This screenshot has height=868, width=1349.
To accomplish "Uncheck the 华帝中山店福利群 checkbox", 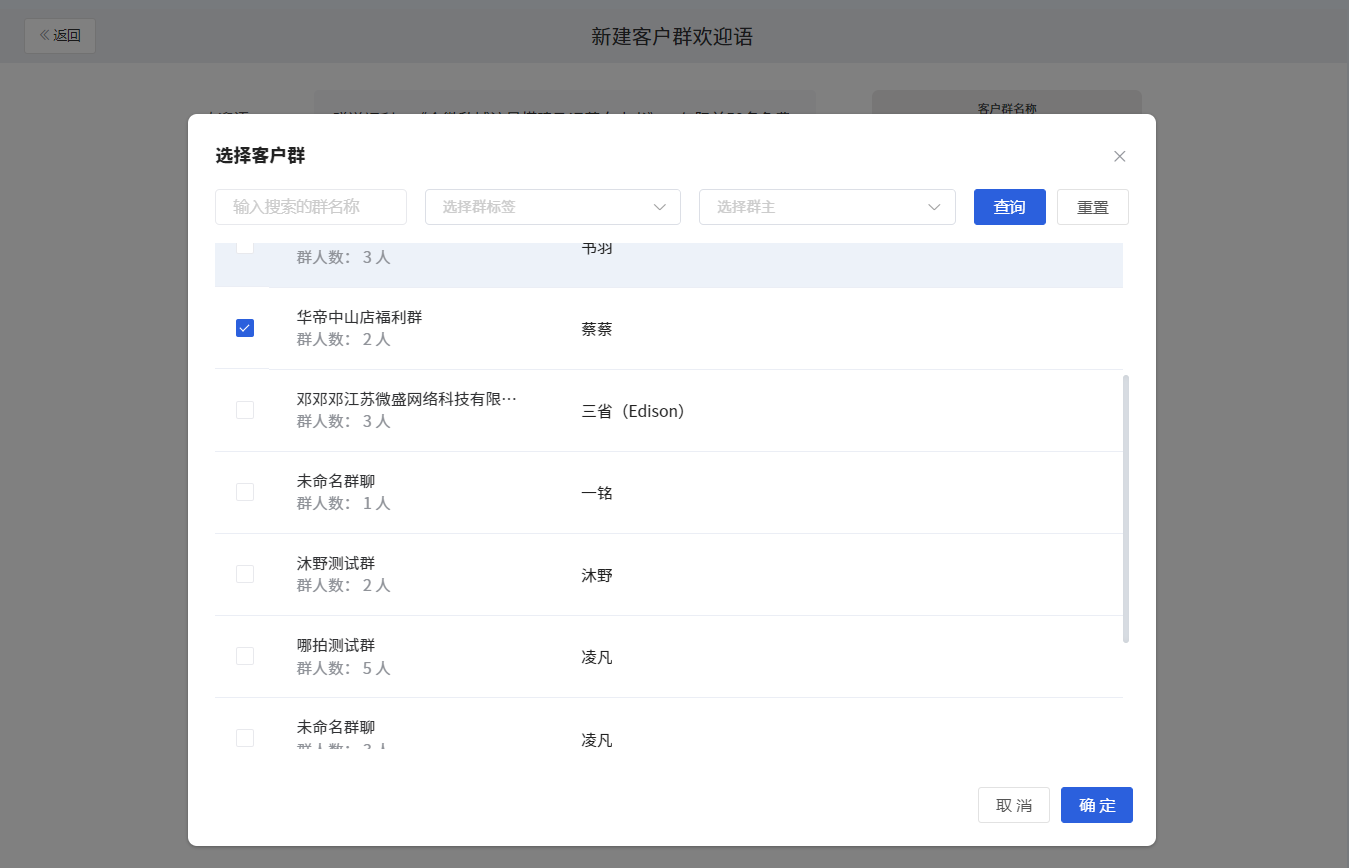I will pyautogui.click(x=245, y=328).
